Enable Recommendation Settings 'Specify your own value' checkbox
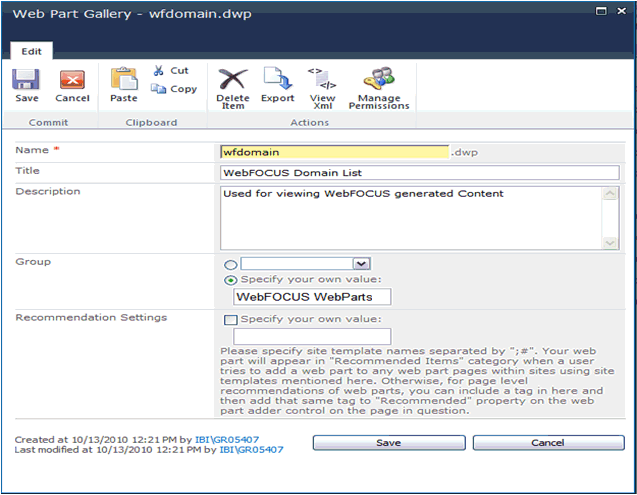Image resolution: width=637 pixels, height=495 pixels. click(229, 319)
